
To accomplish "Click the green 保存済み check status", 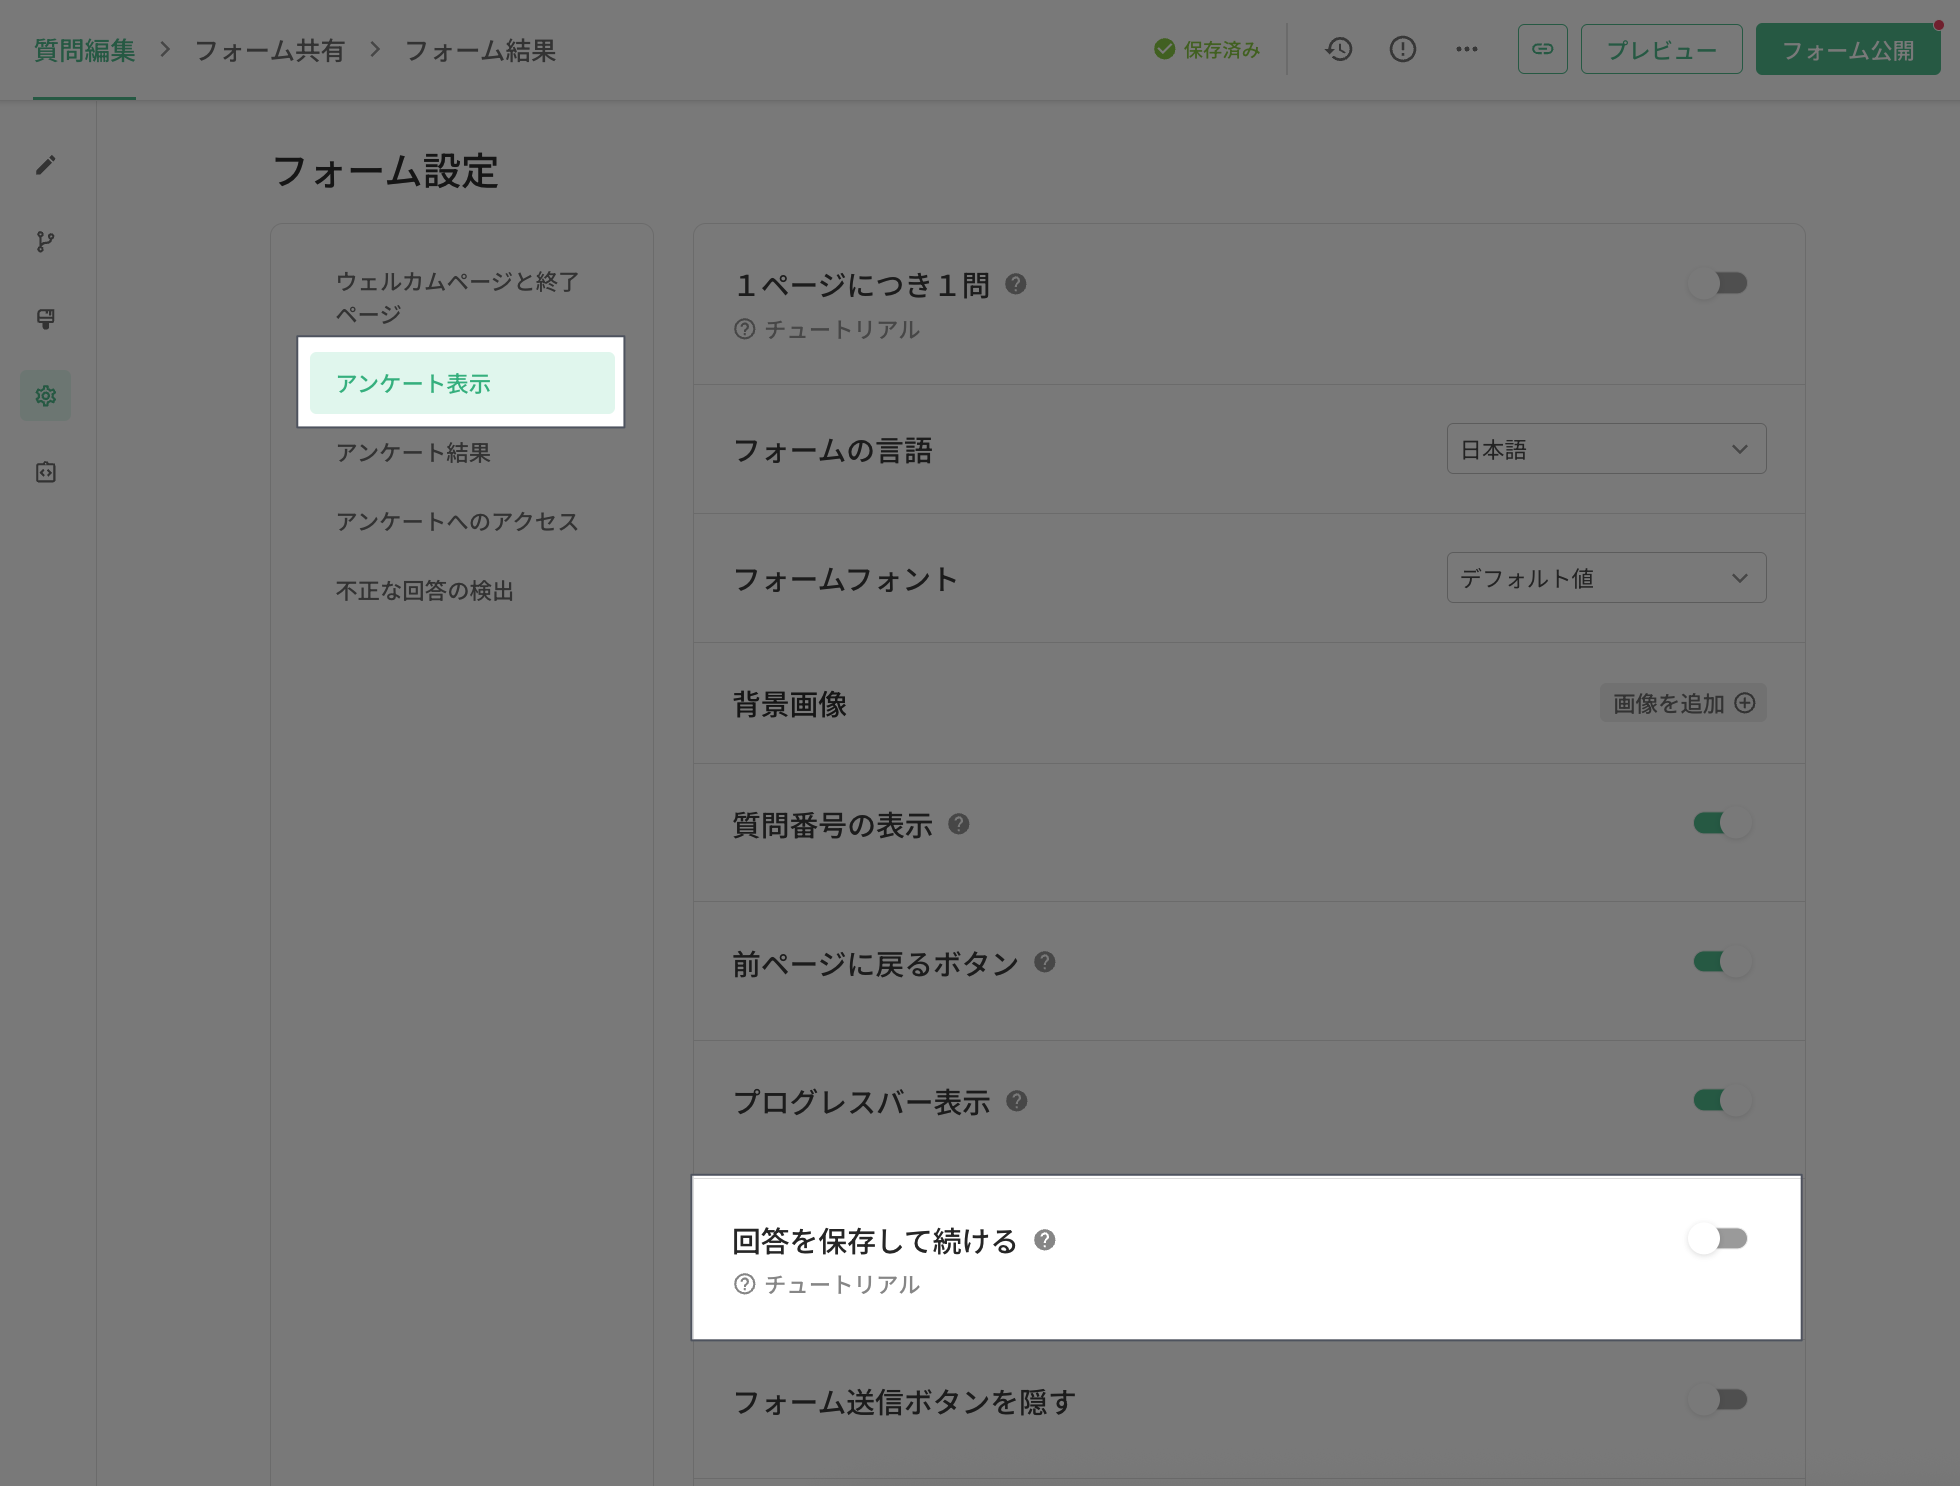I will (1207, 49).
